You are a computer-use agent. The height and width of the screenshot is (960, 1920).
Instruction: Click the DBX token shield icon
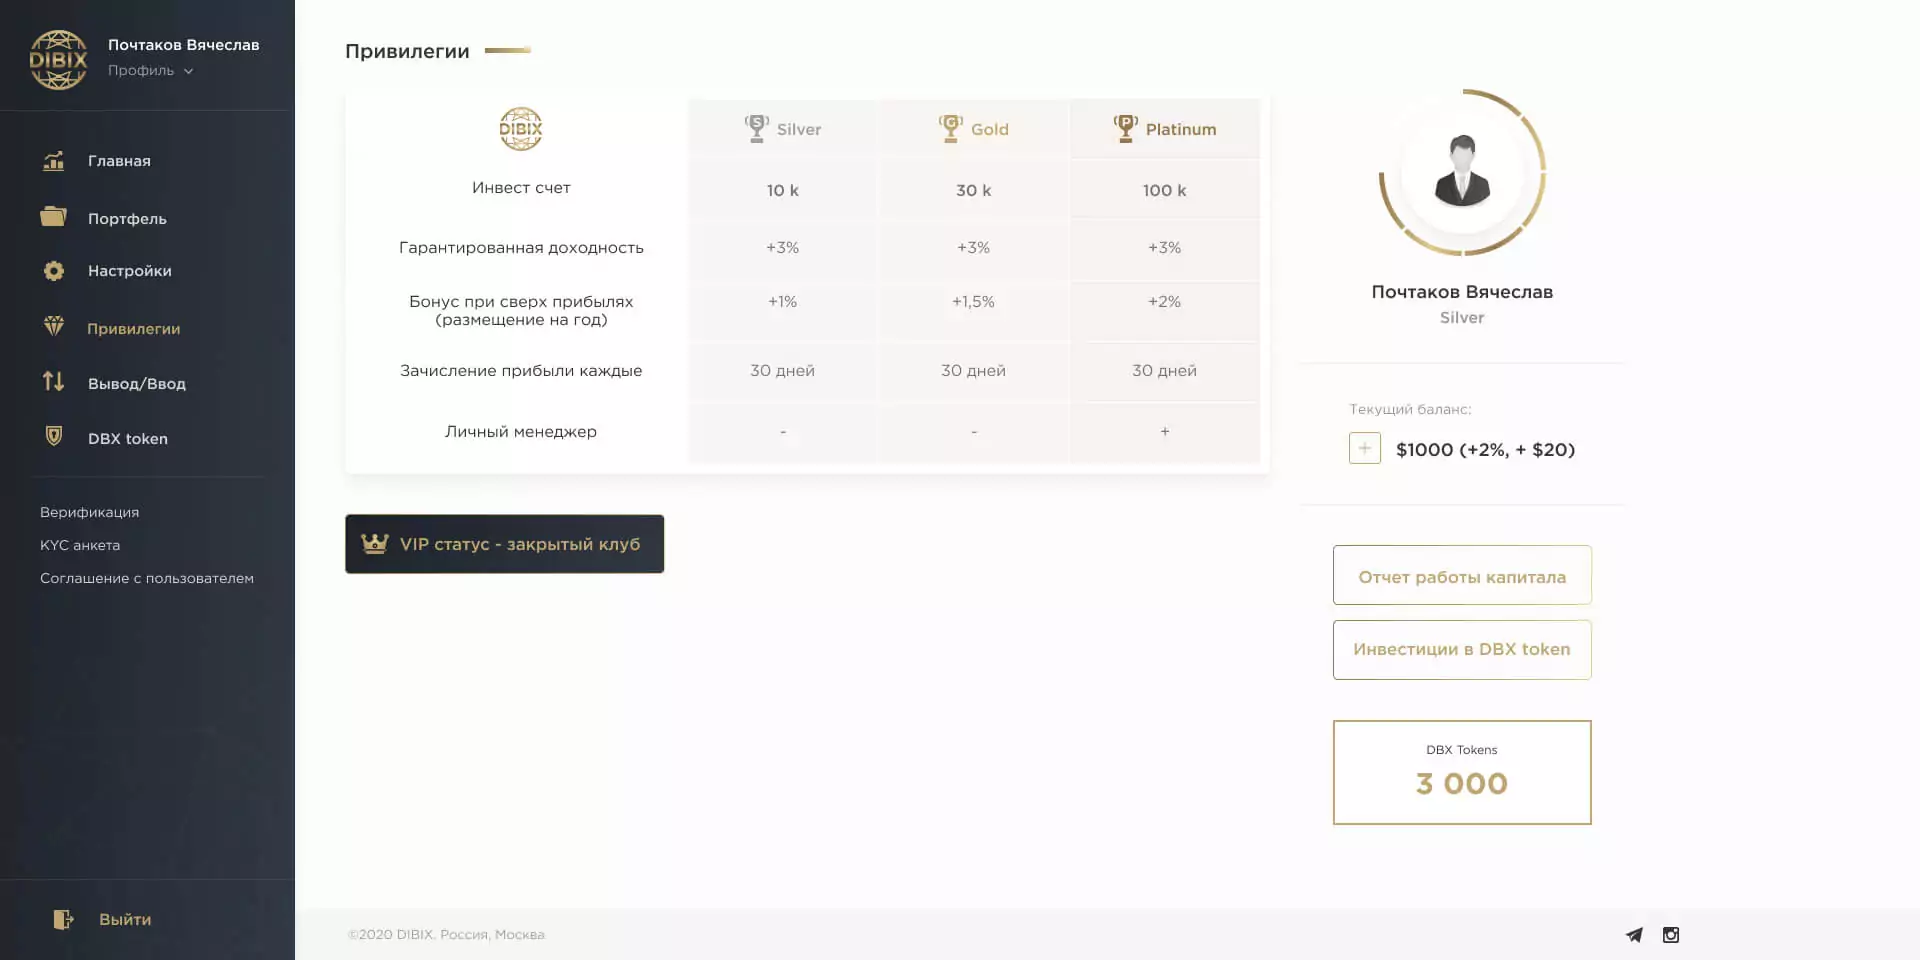pos(54,436)
